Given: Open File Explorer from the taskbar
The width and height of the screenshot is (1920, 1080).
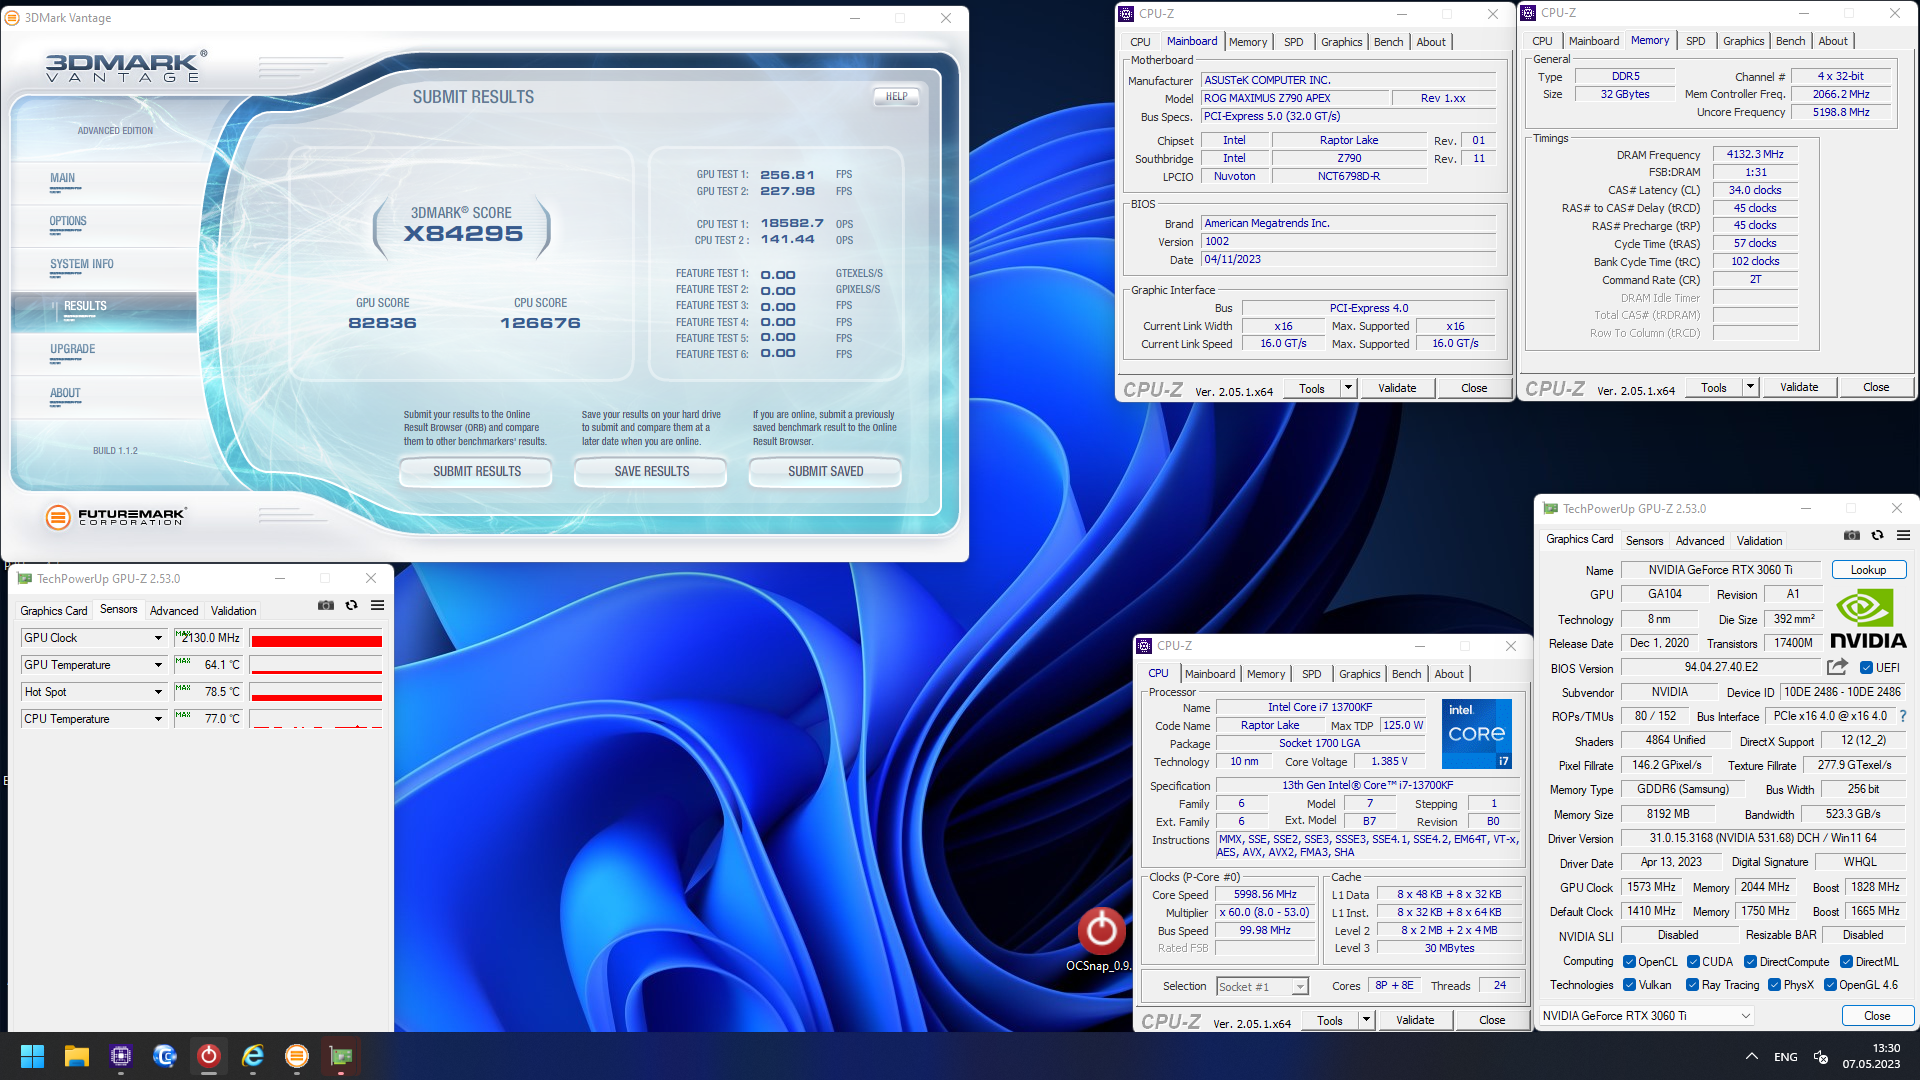Looking at the screenshot, I should (x=77, y=1056).
